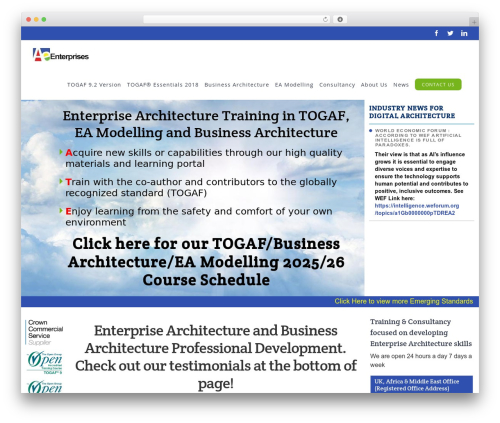The width and height of the screenshot is (500, 423).
Task: Go to EA Modelling menu
Action: (294, 85)
